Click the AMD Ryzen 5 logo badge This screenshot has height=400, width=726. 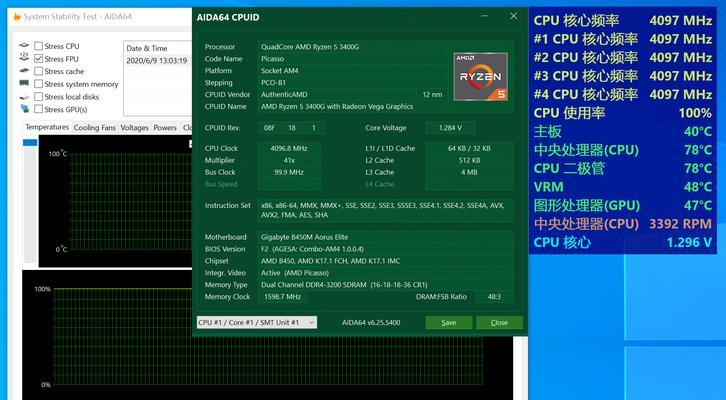tap(480, 76)
